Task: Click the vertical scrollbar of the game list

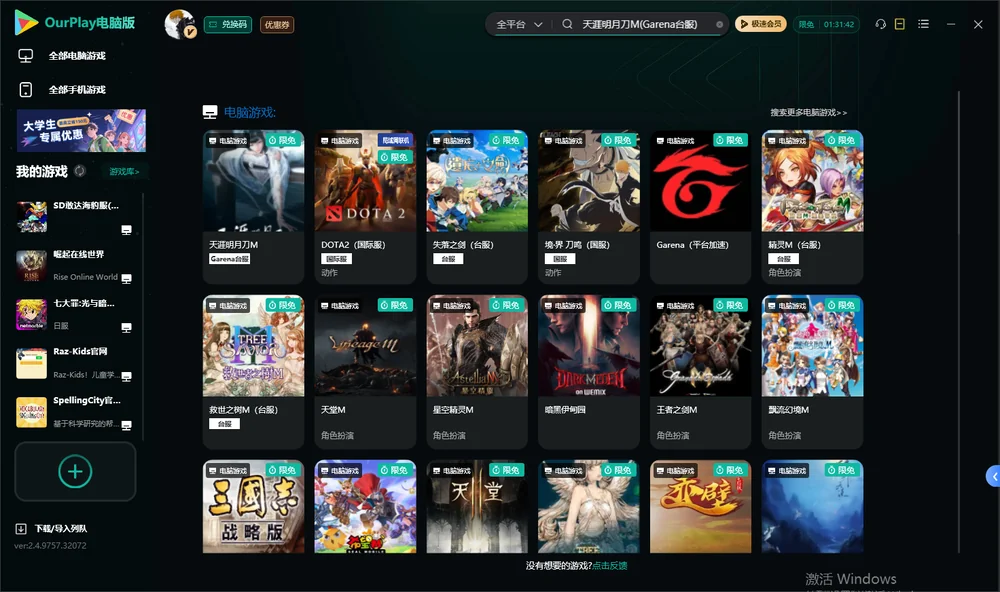Action: 958,322
